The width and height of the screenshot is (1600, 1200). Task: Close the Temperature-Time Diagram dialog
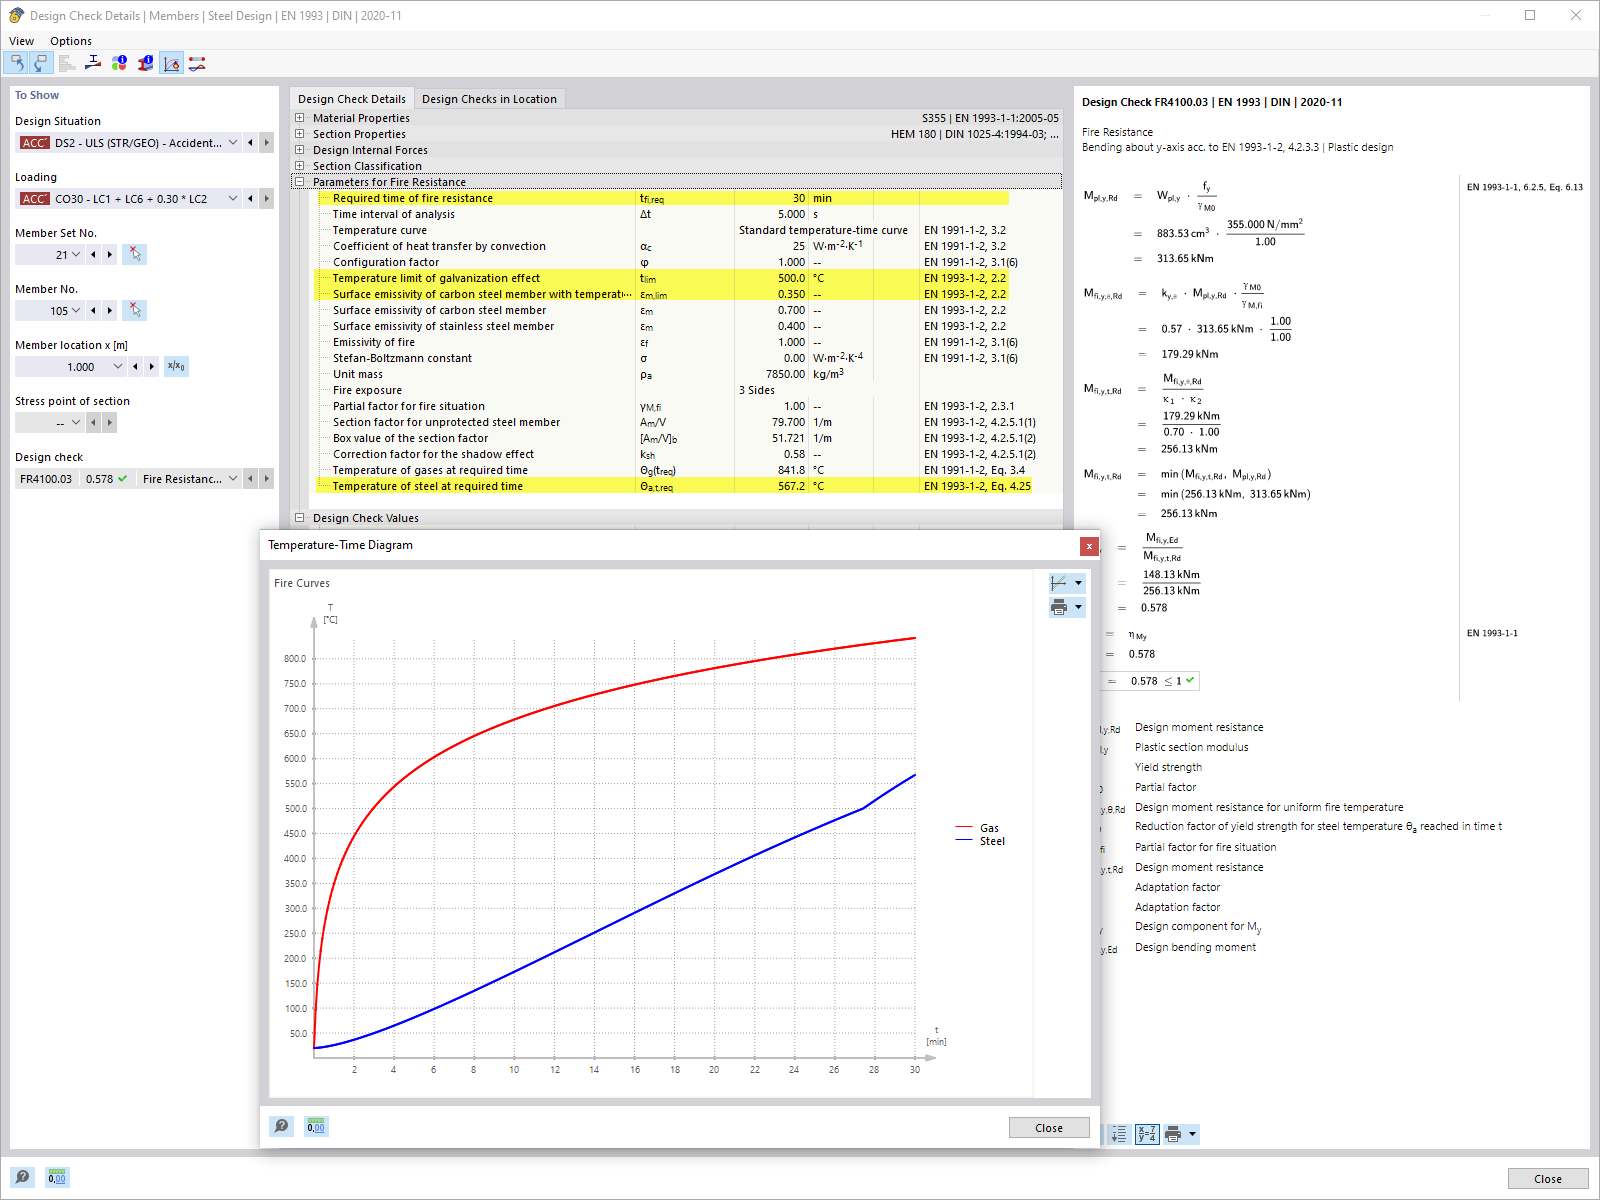pyautogui.click(x=1088, y=547)
